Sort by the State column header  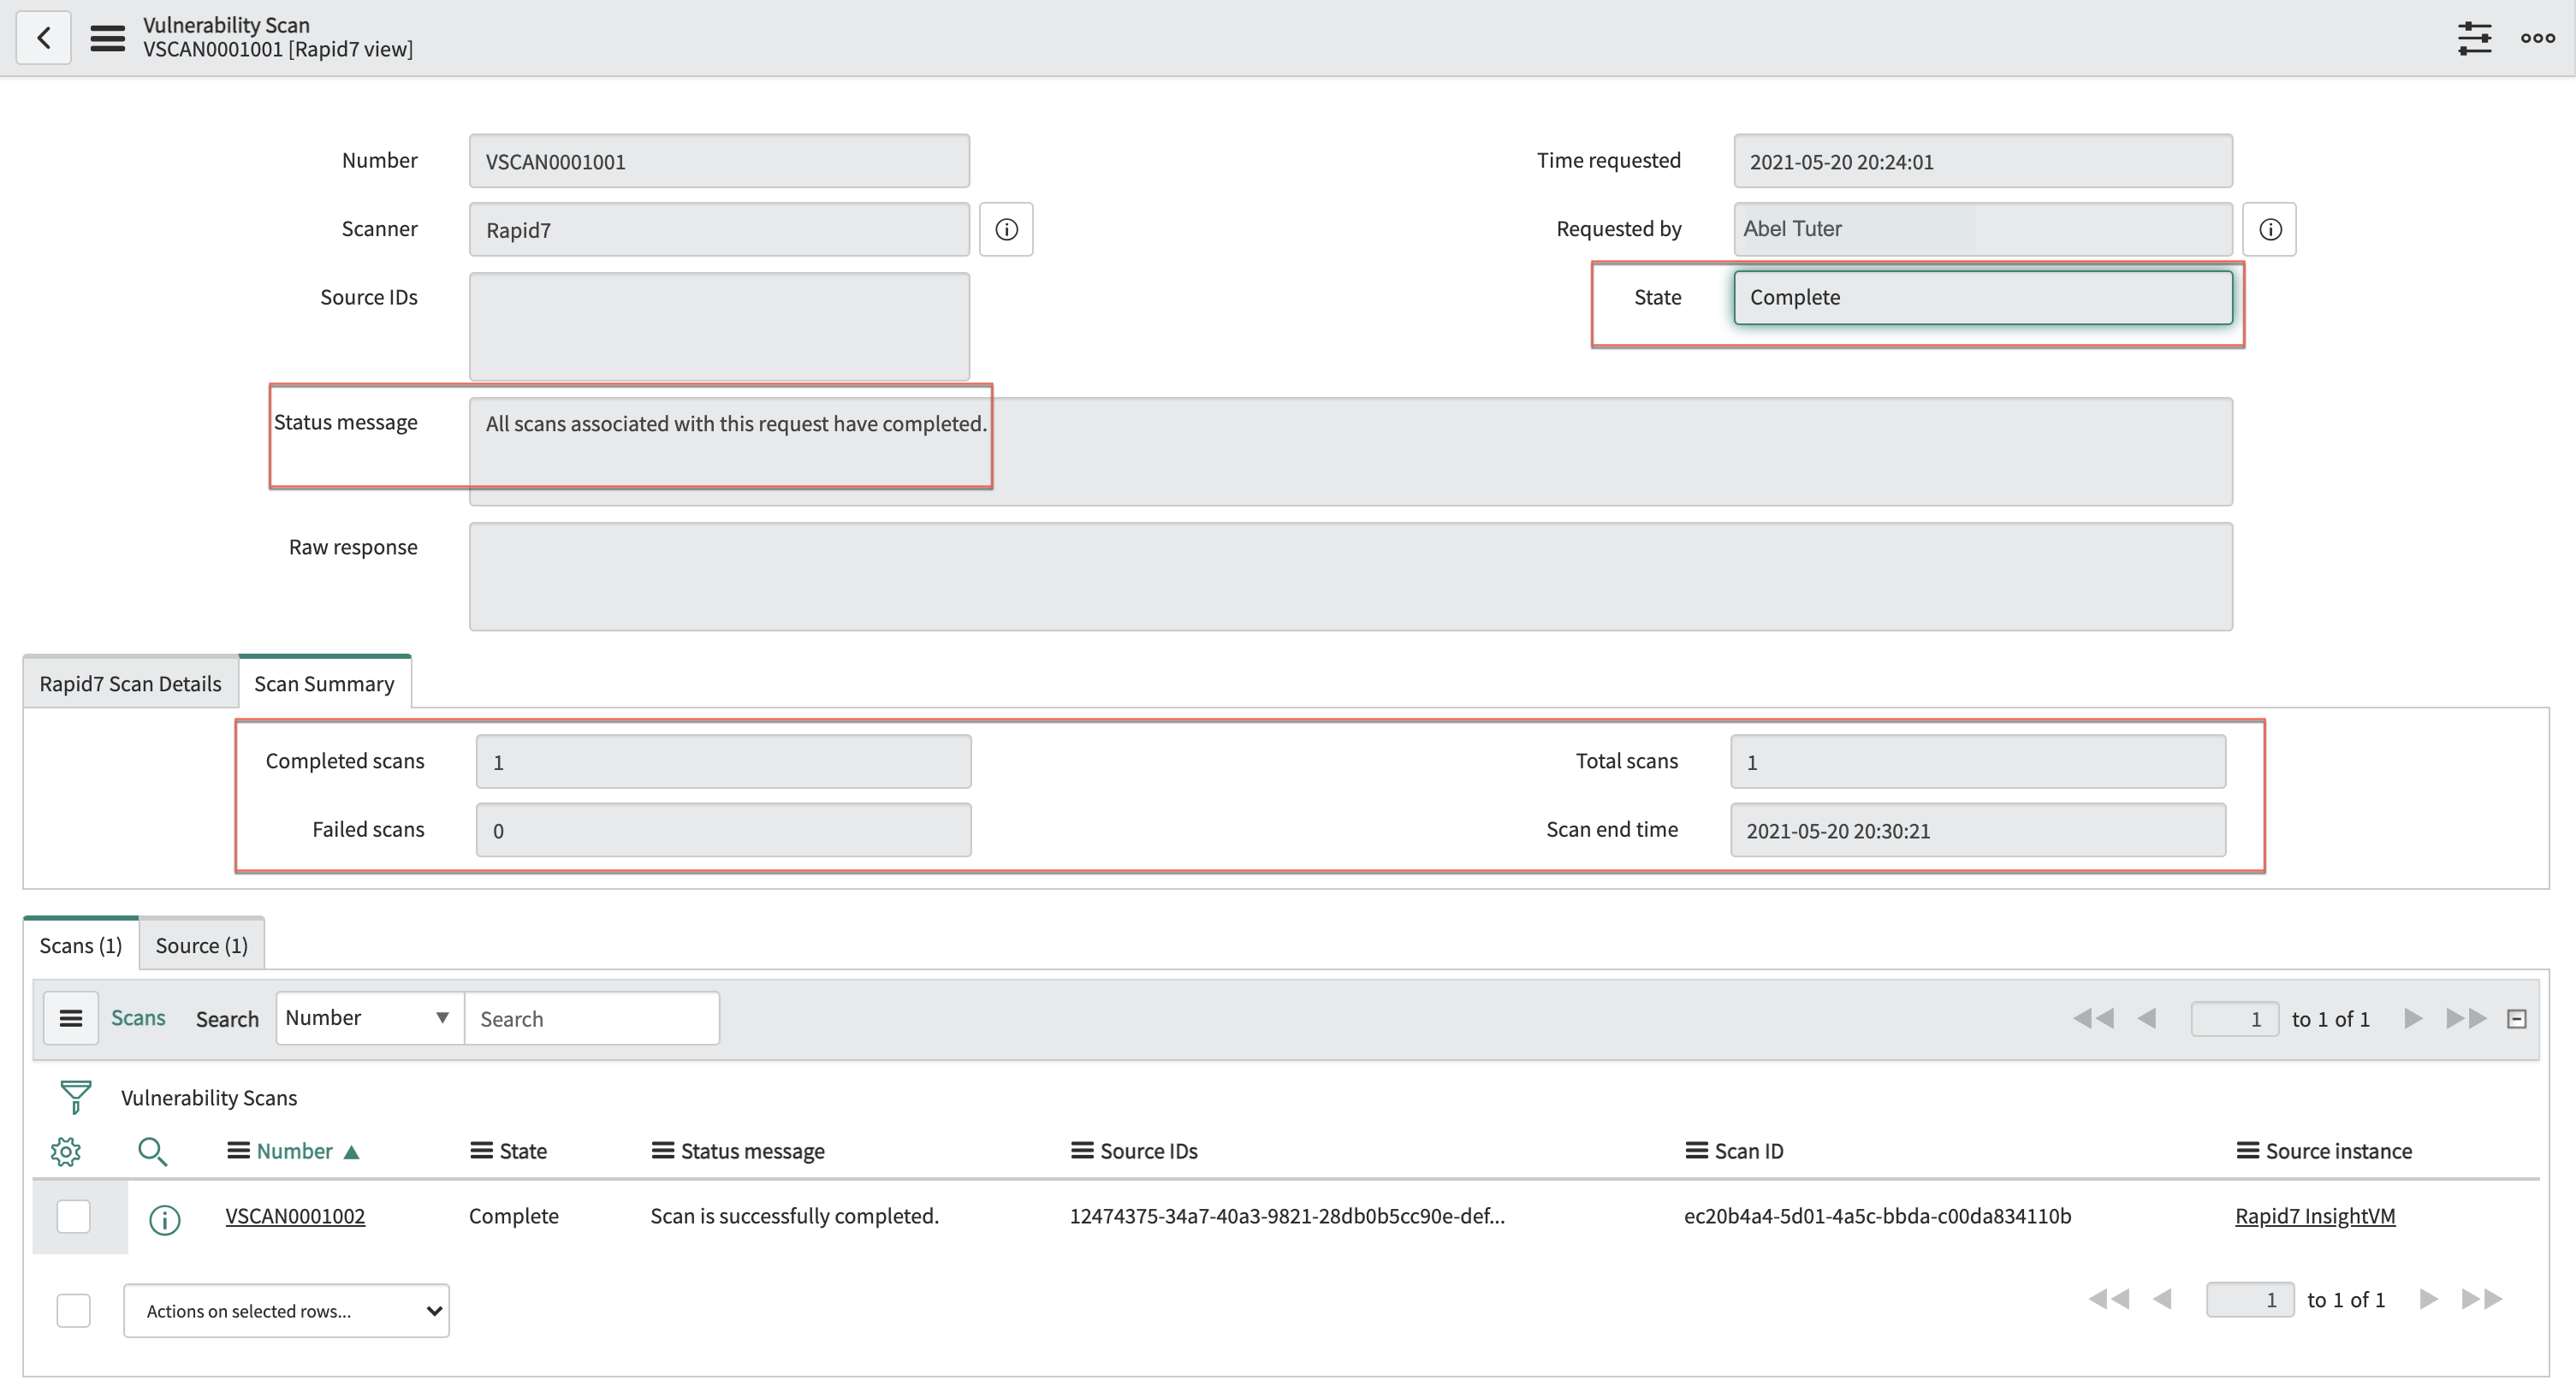coord(523,1151)
